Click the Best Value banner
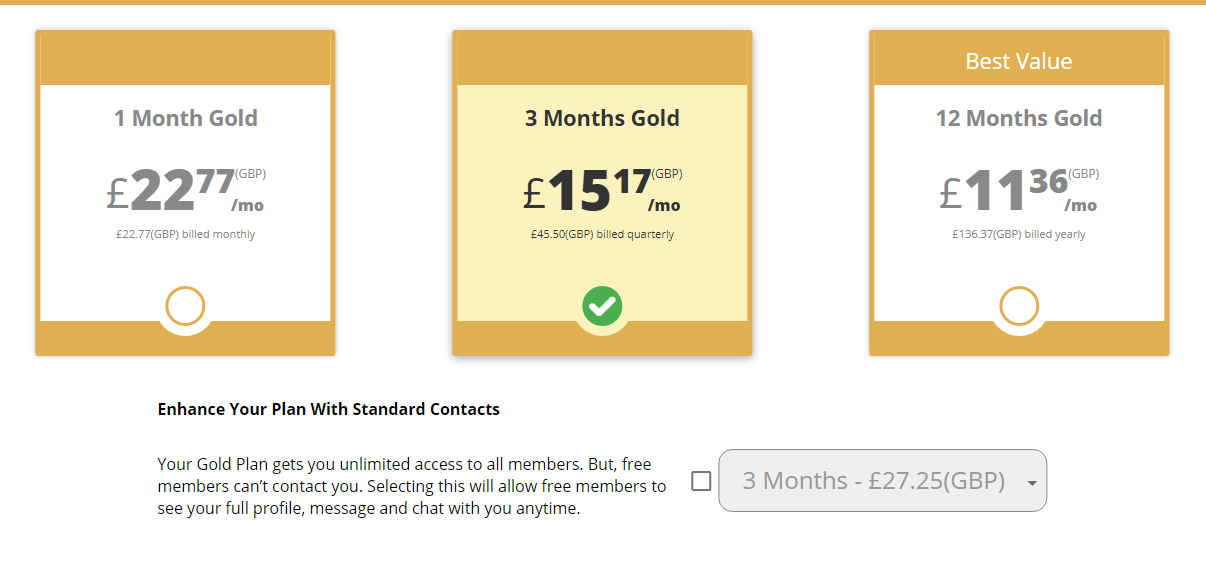 [x=1019, y=61]
